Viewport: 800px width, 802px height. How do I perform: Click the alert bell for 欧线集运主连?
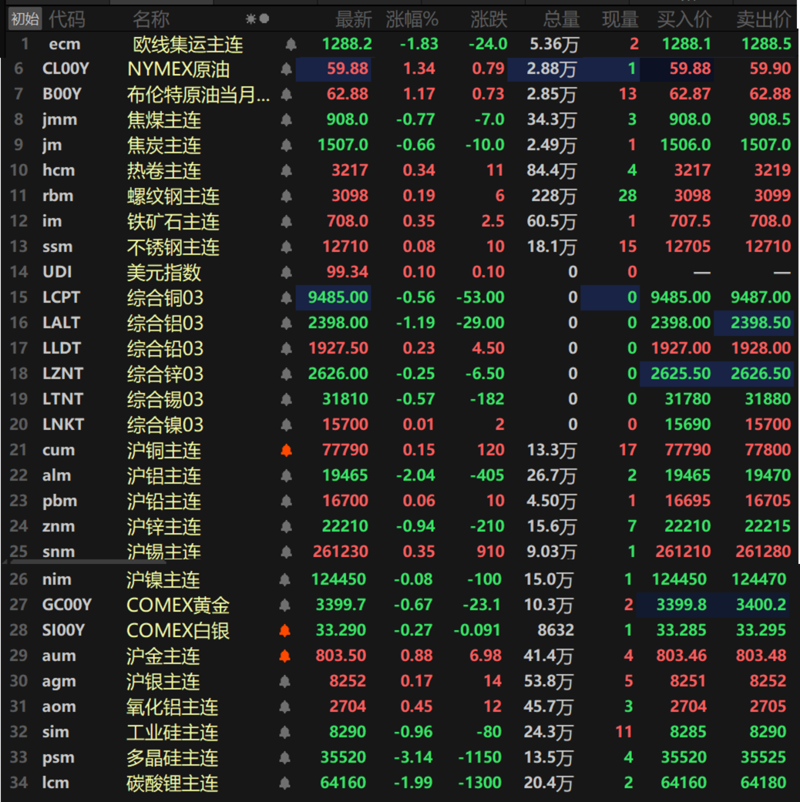pos(291,44)
